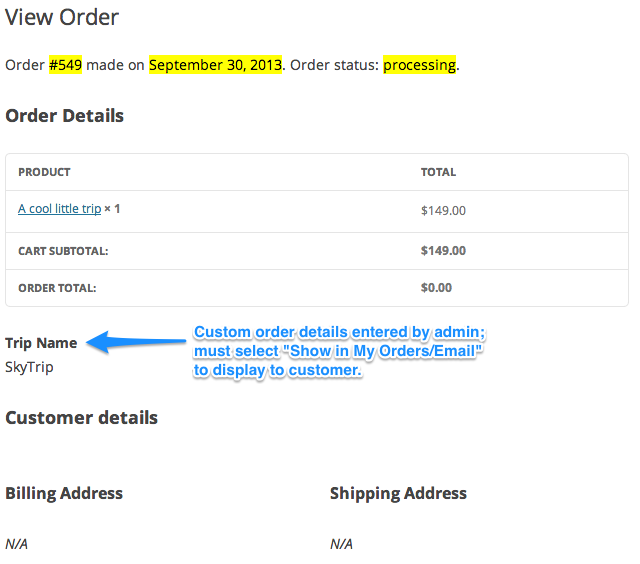The width and height of the screenshot is (640, 564).
Task: Click the blue custom order details annotation text
Action: [340, 352]
